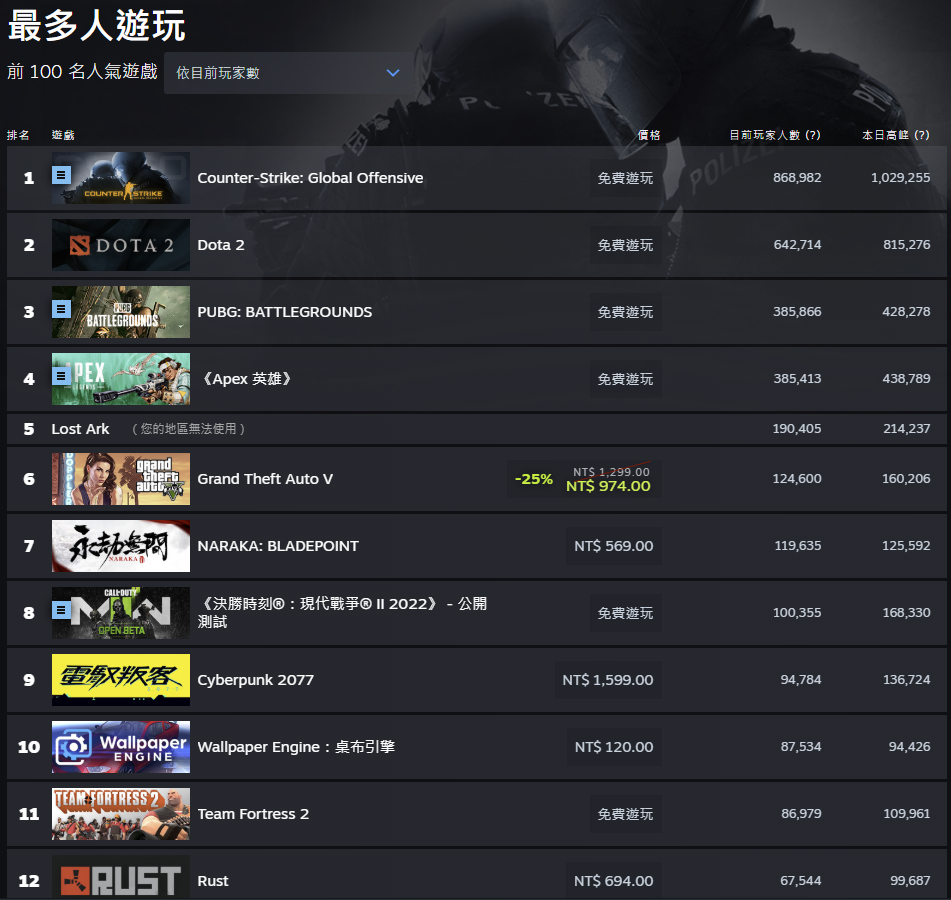Click the 目前玩家人數 (?) column header
The image size is (951, 900).
[x=775, y=135]
